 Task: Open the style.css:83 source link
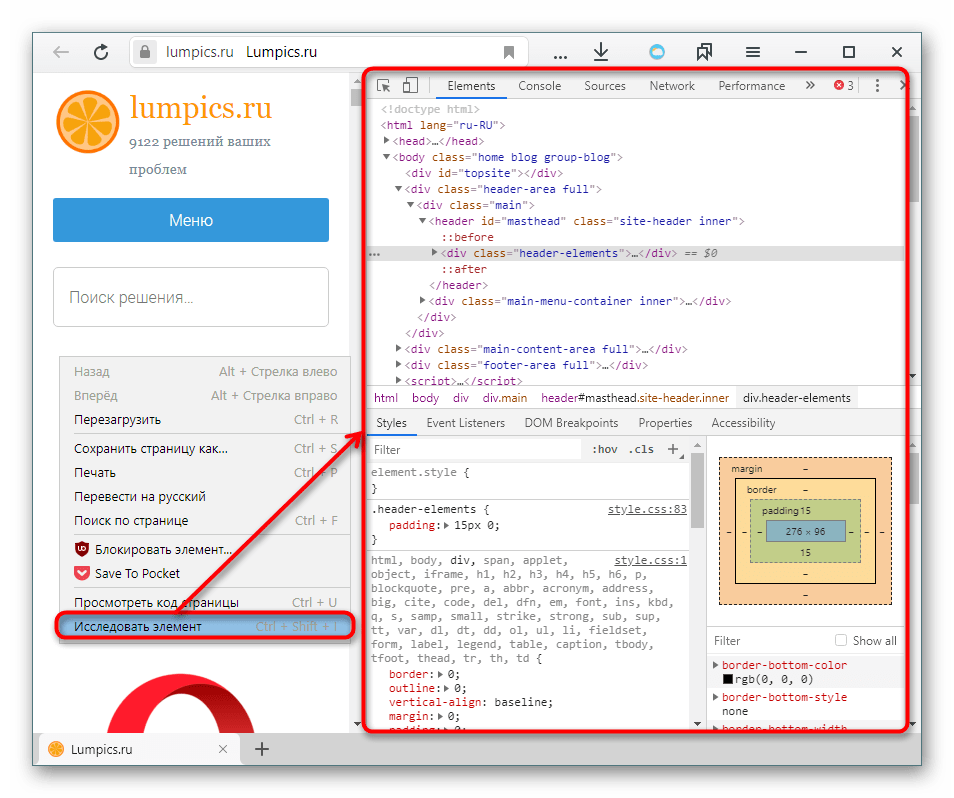[x=647, y=509]
